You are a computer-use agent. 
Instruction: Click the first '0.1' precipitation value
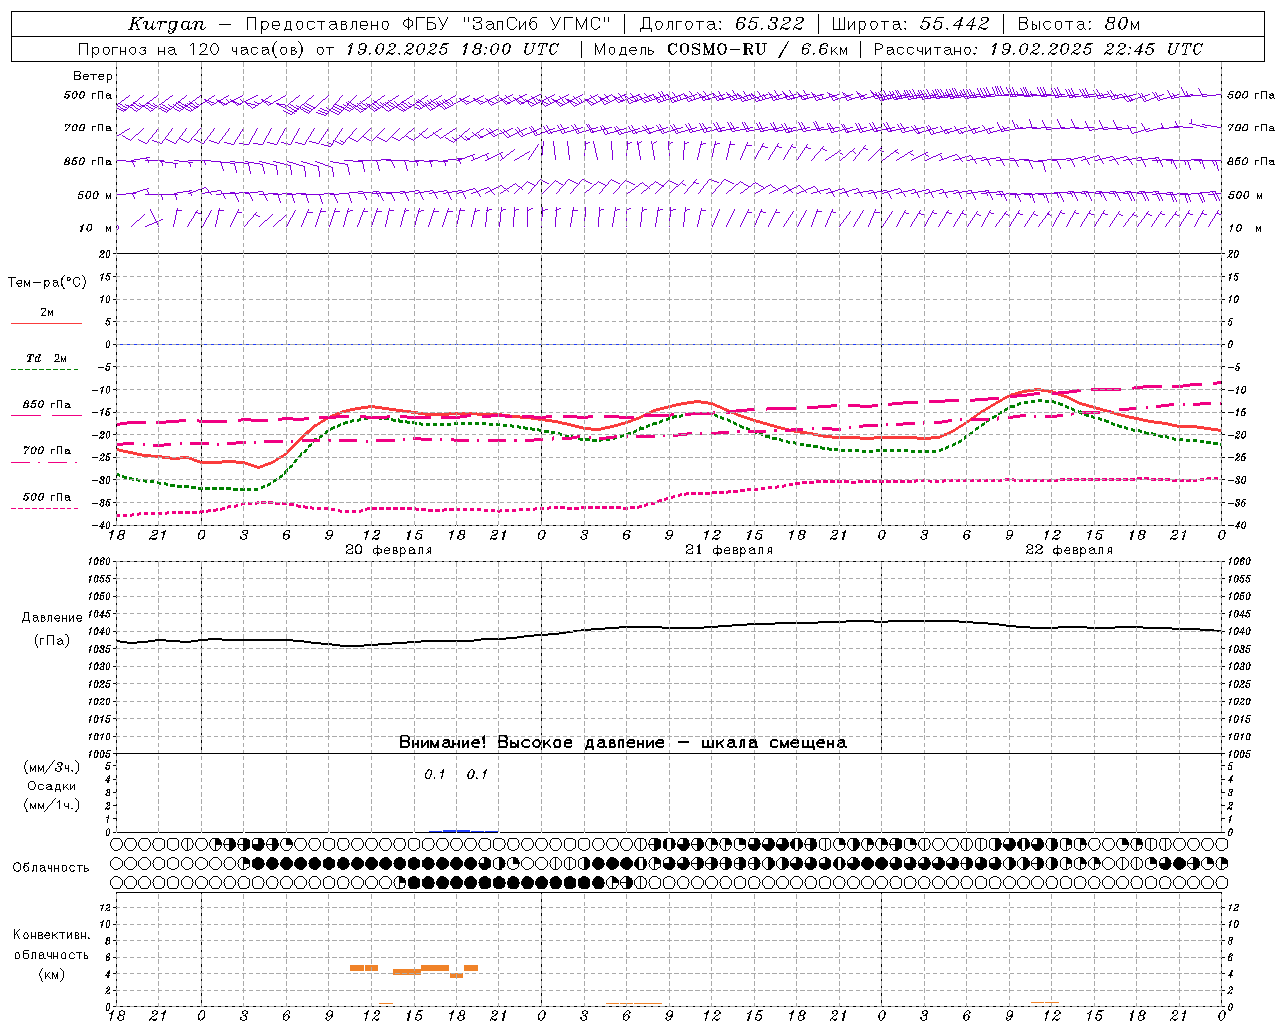tap(435, 774)
